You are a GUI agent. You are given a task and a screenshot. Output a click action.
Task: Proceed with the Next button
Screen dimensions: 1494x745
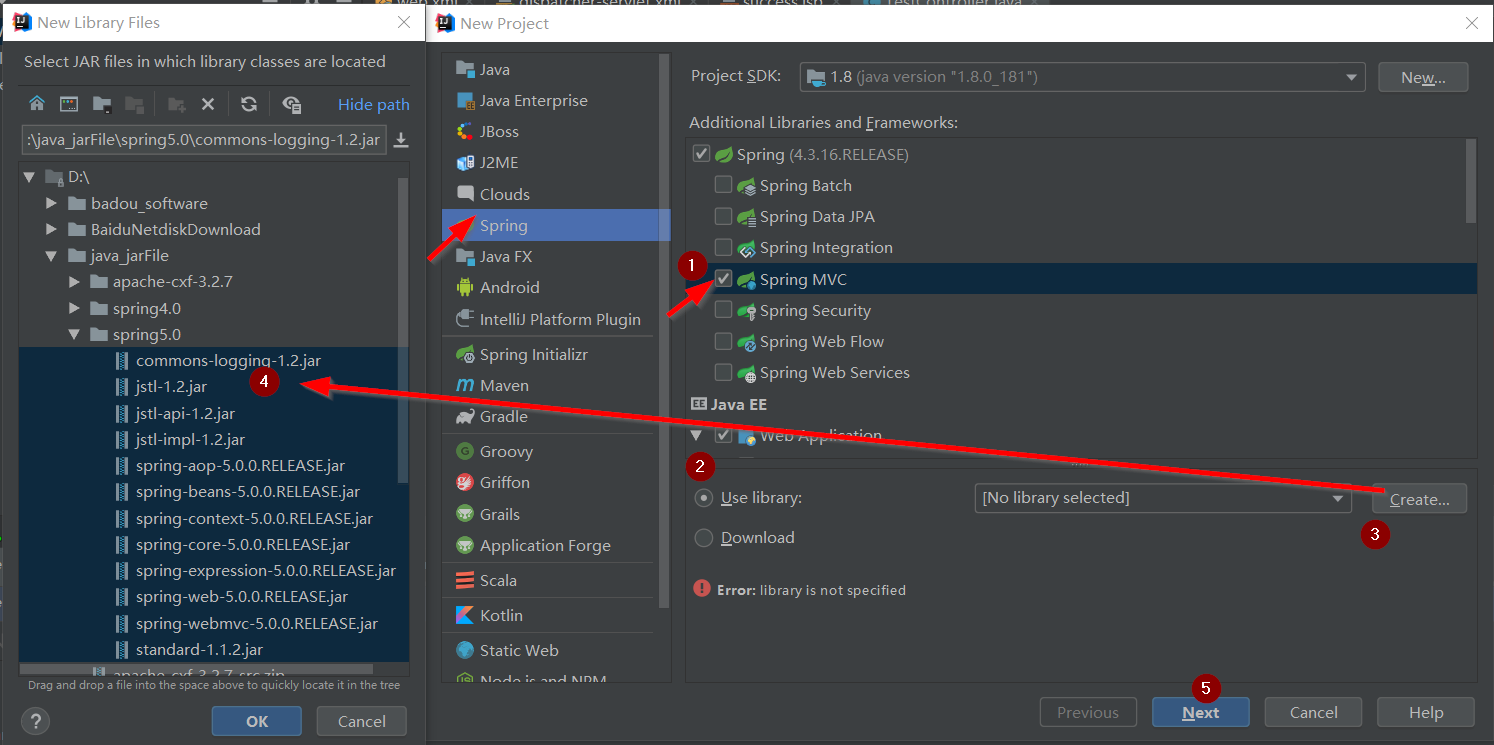coord(1201,712)
